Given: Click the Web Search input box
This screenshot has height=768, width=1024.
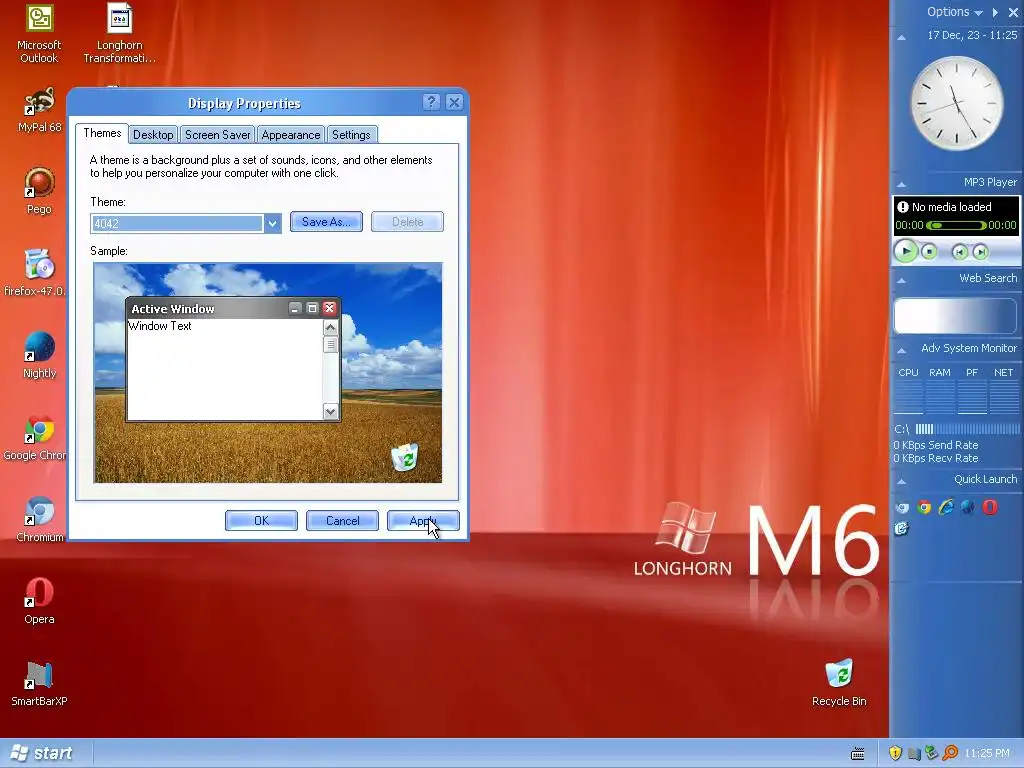Looking at the screenshot, I should pyautogui.click(x=955, y=316).
